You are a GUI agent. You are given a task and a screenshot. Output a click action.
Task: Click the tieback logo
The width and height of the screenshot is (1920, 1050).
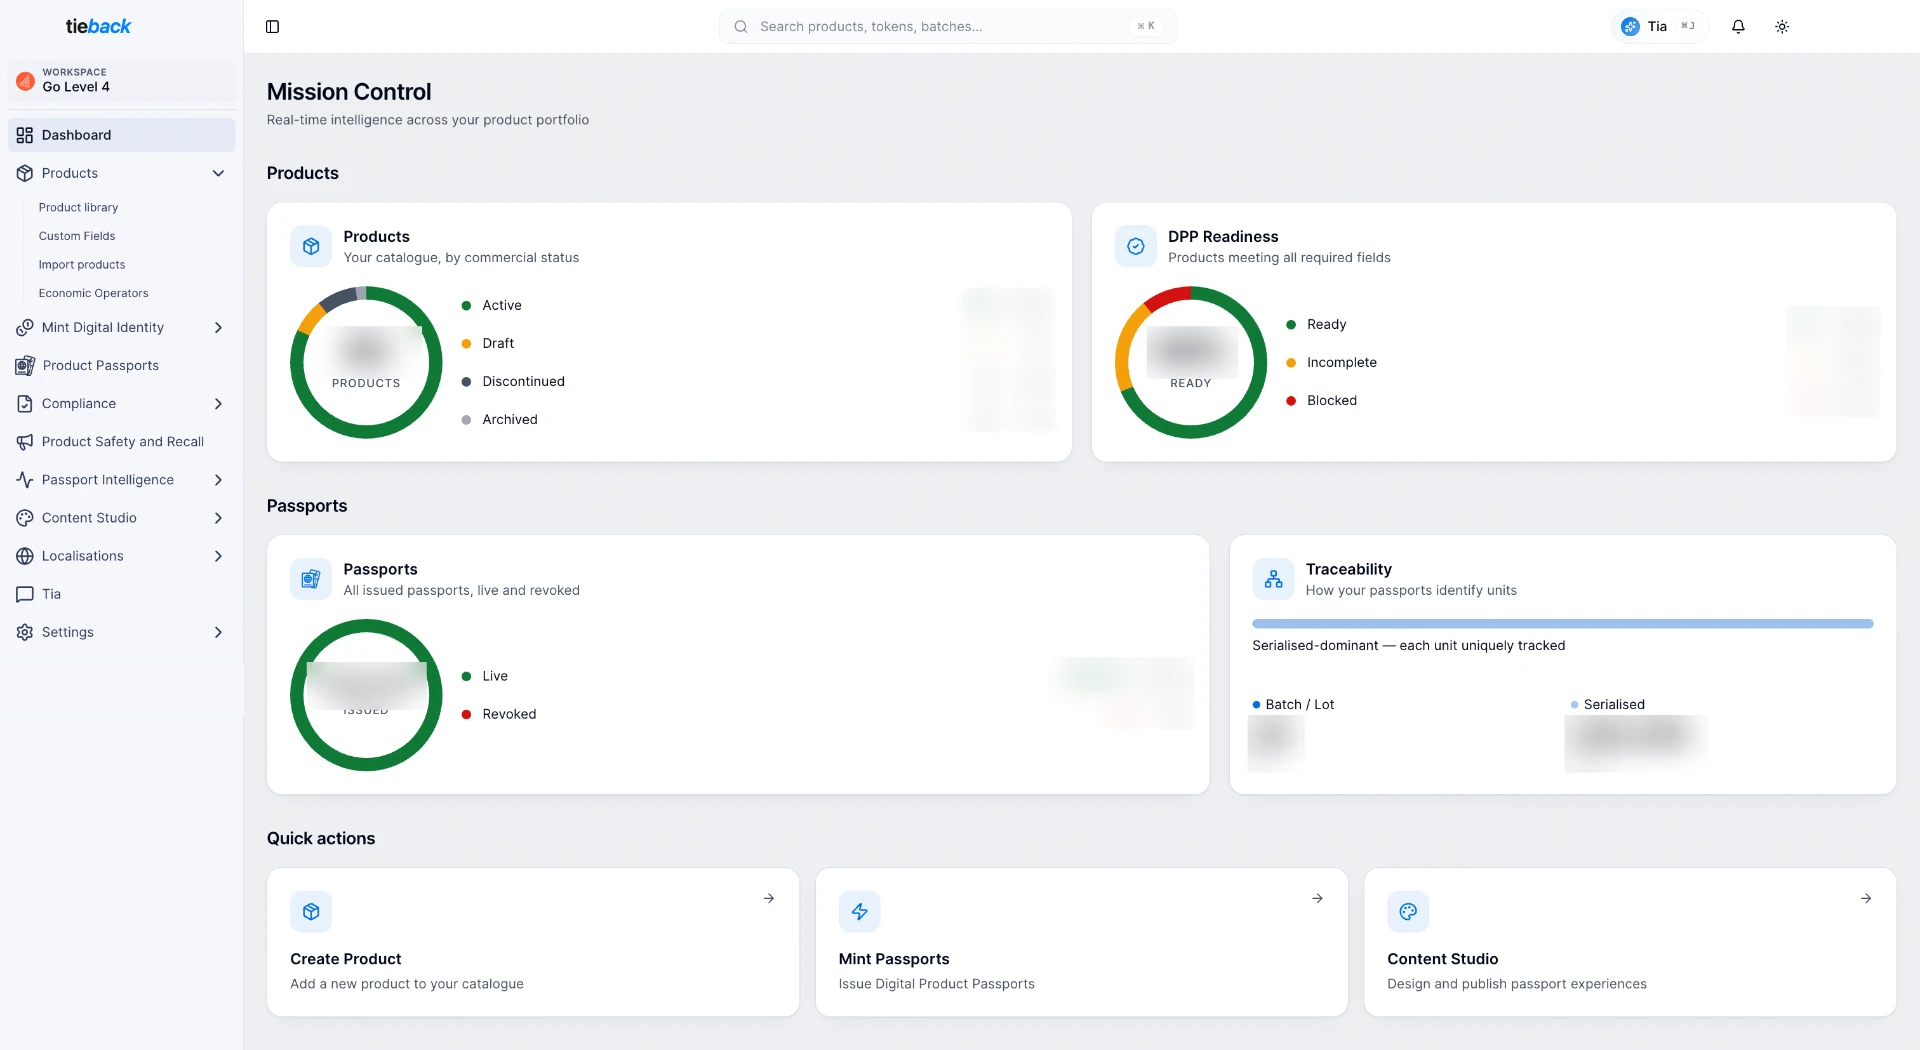click(98, 27)
